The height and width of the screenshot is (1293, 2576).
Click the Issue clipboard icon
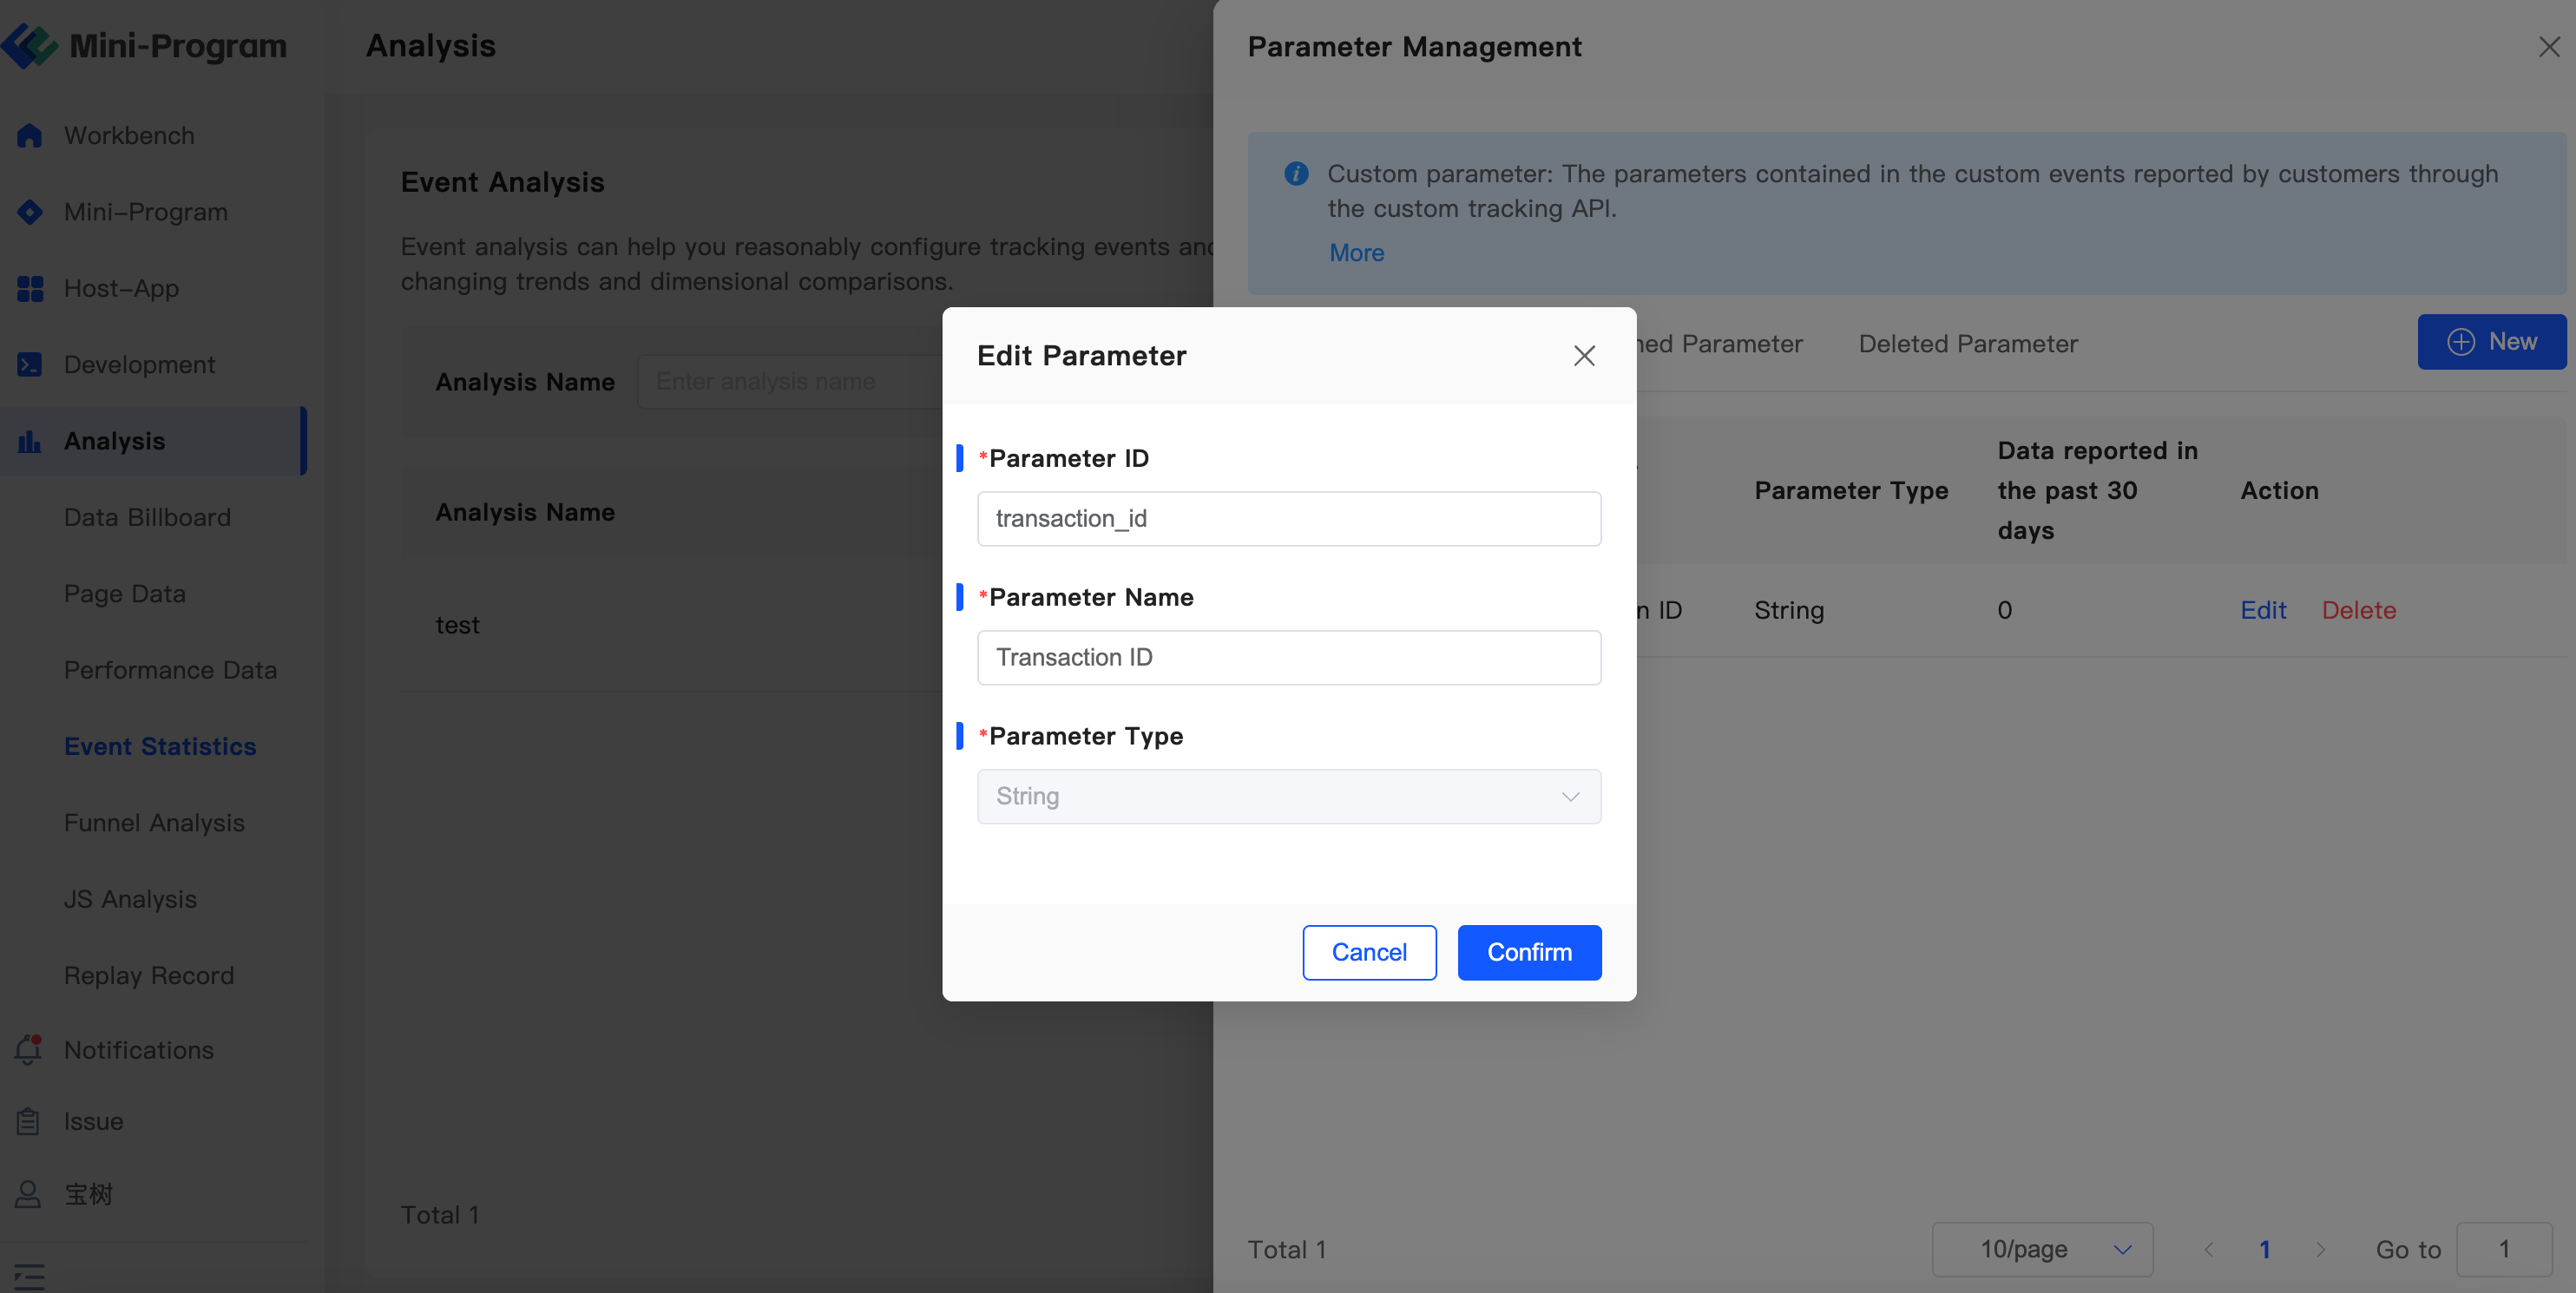pos(28,1121)
